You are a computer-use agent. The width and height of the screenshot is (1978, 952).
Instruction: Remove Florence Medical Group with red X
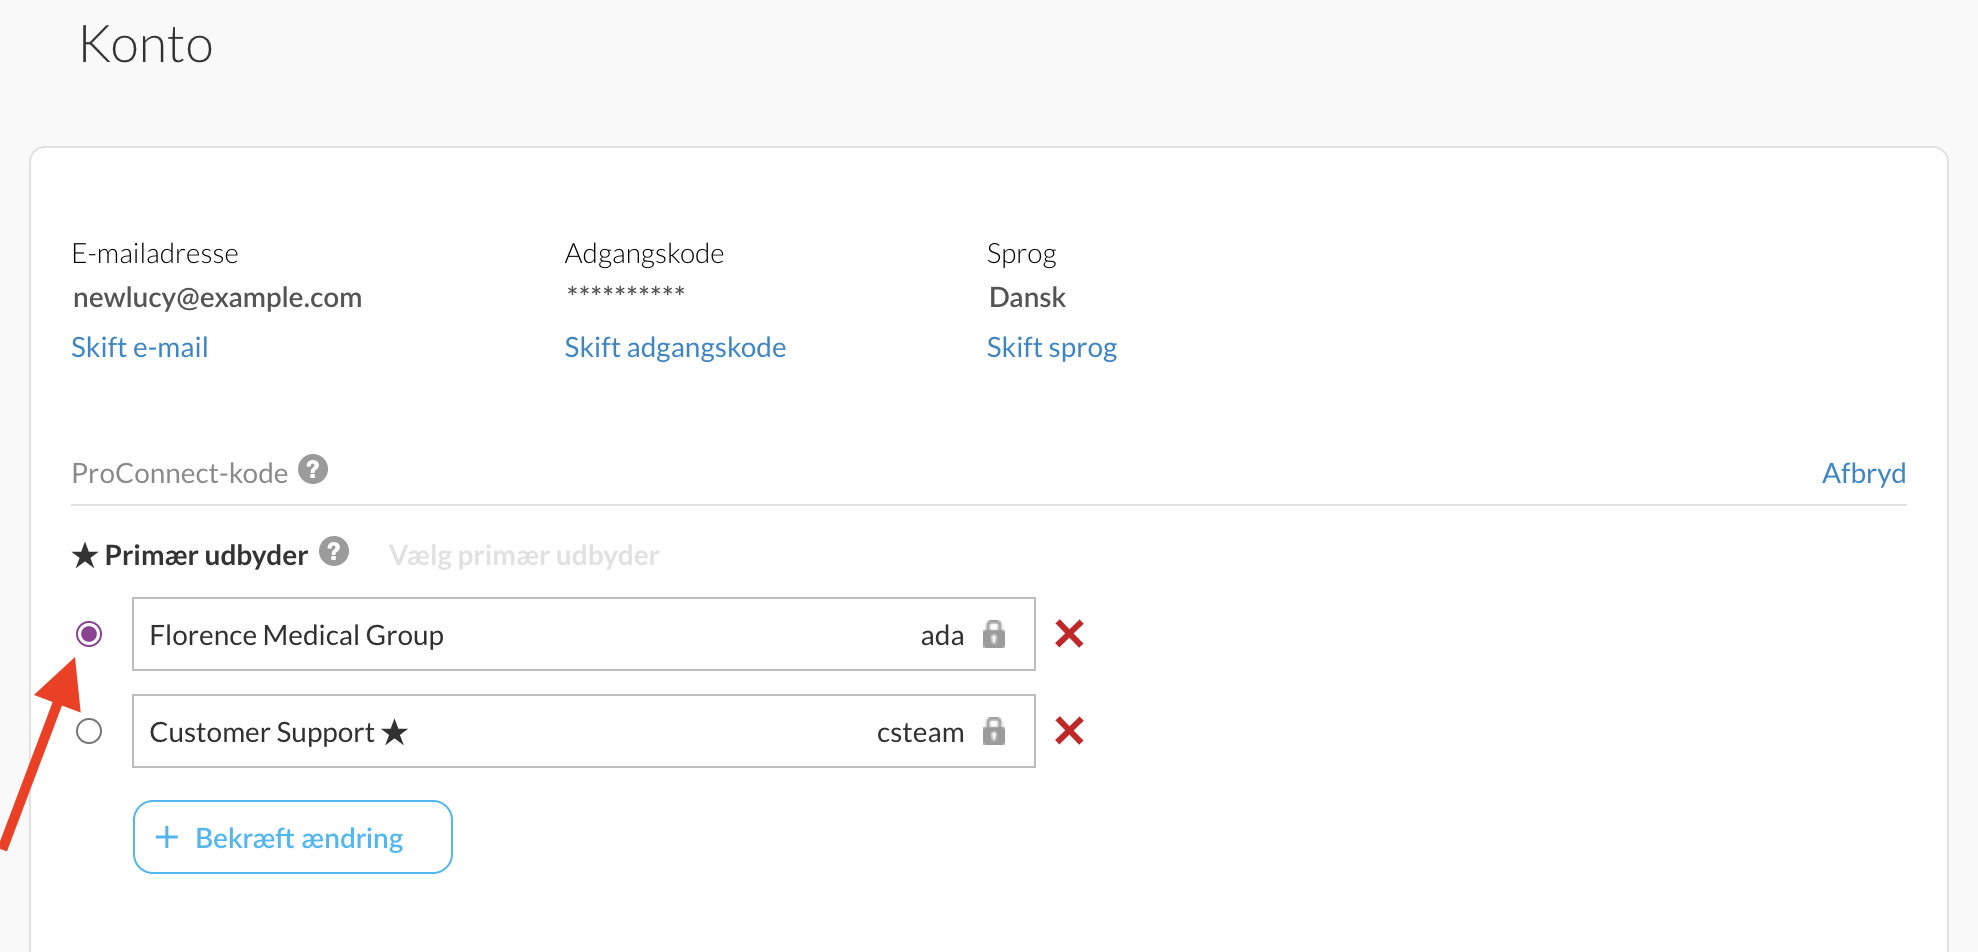pyautogui.click(x=1069, y=634)
